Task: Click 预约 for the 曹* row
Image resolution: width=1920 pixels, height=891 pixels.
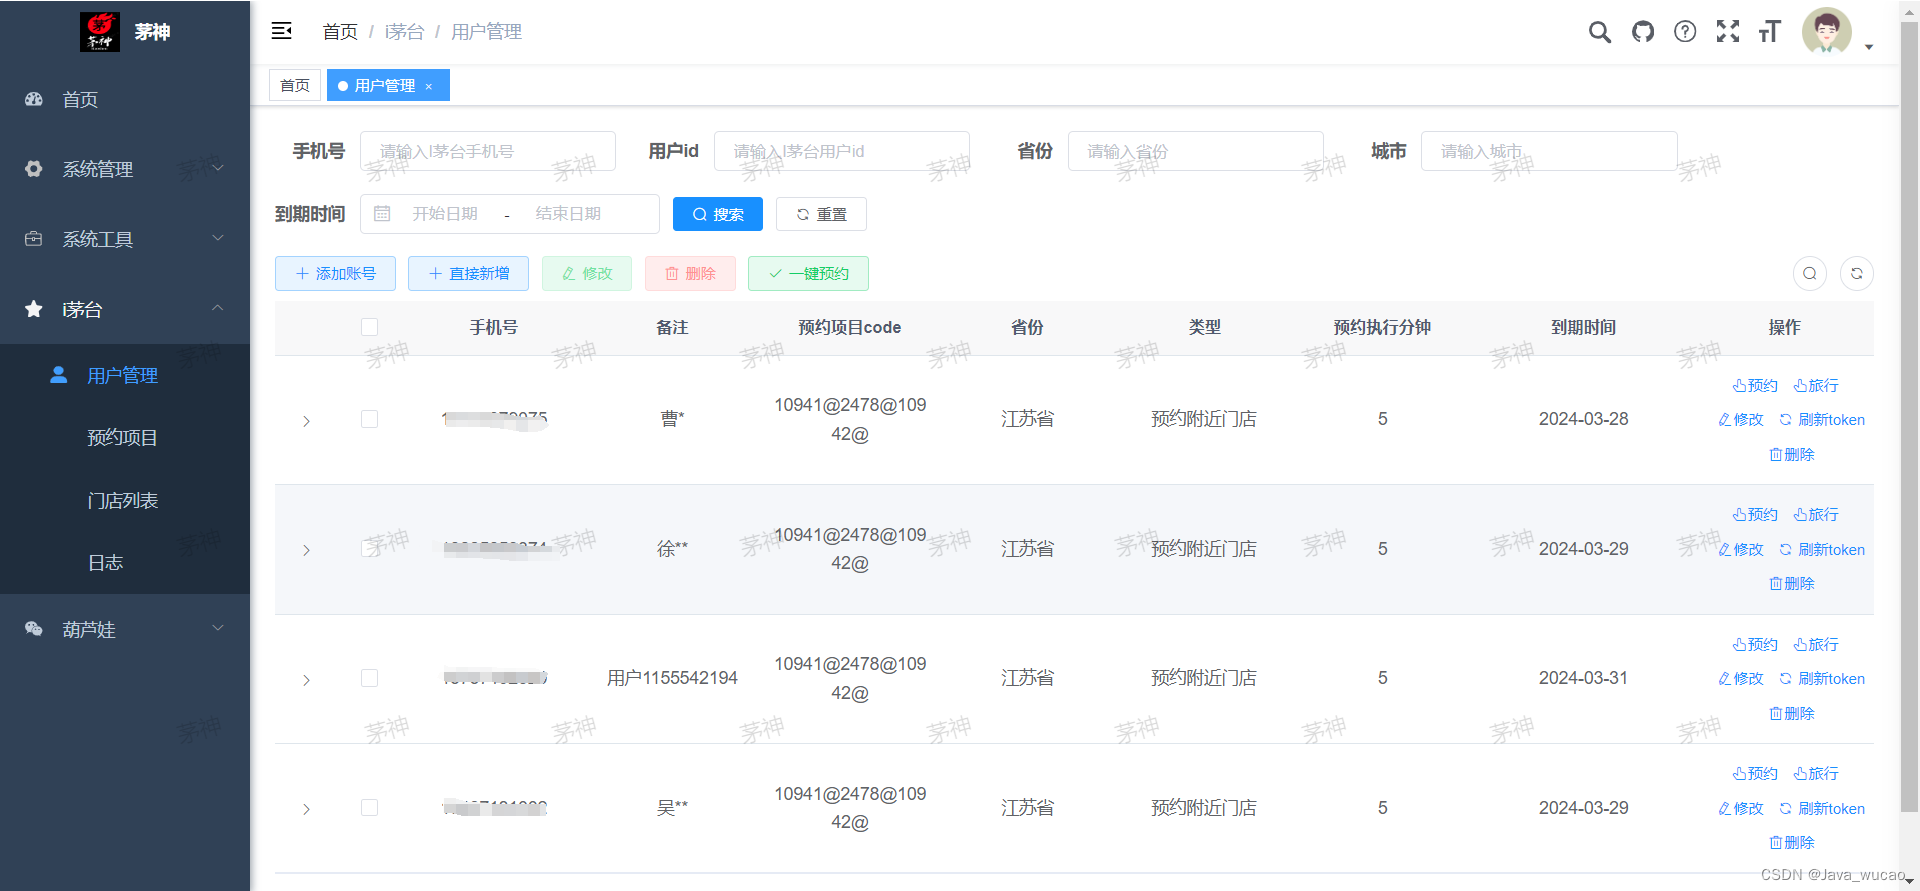Action: (x=1755, y=385)
